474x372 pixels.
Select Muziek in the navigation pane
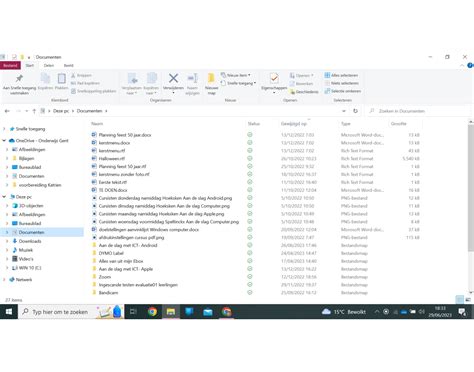(x=26, y=250)
